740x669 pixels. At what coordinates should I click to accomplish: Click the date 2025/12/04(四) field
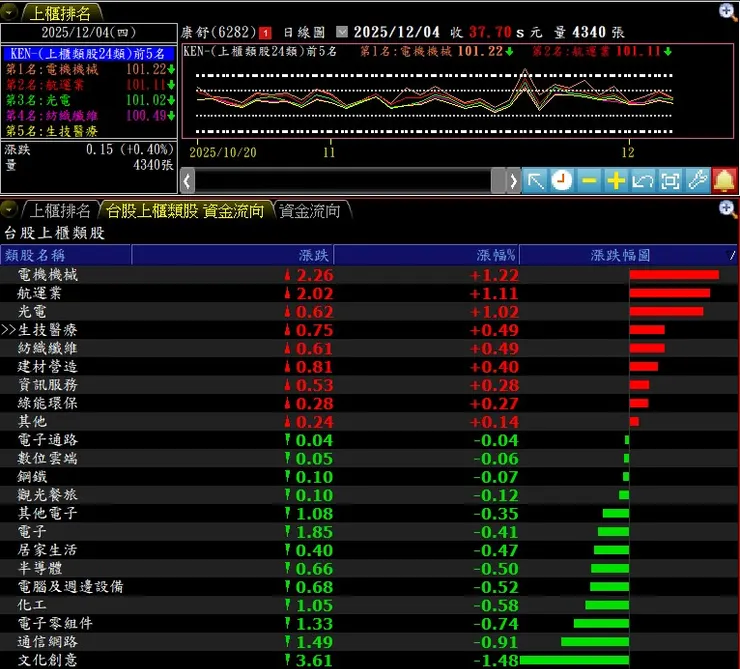89,33
